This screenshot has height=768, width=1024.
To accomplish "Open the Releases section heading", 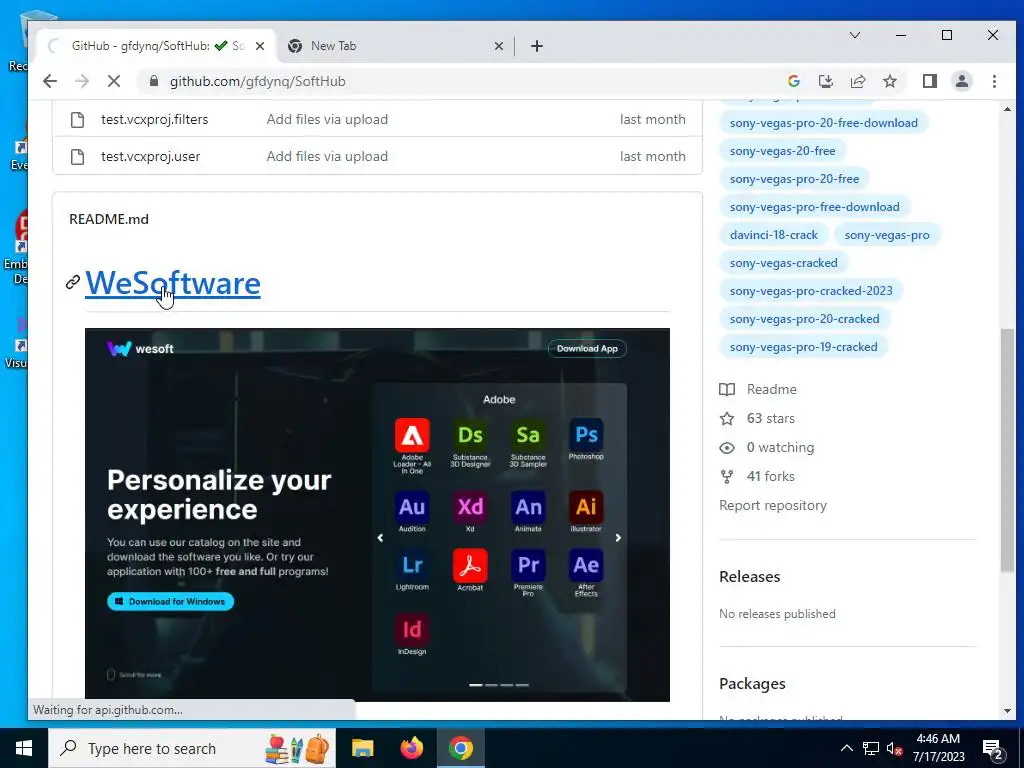I will [750, 577].
